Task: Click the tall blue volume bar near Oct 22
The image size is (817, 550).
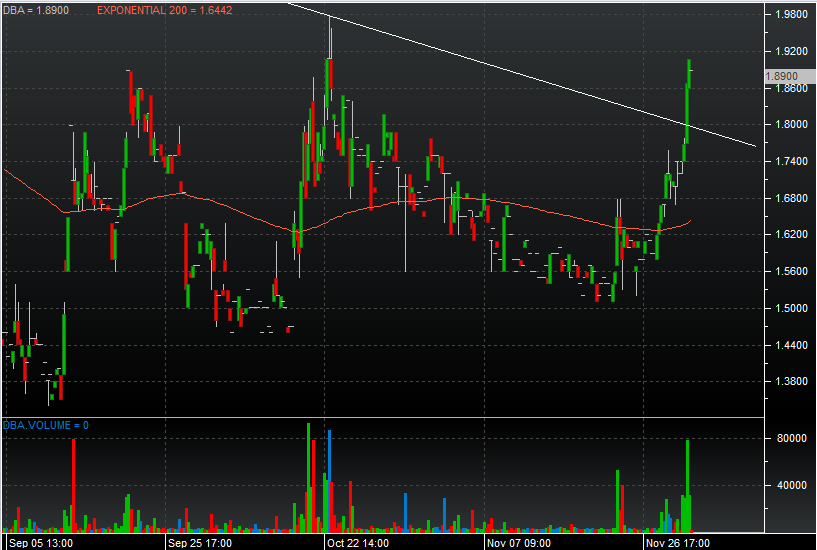Action: (329, 481)
